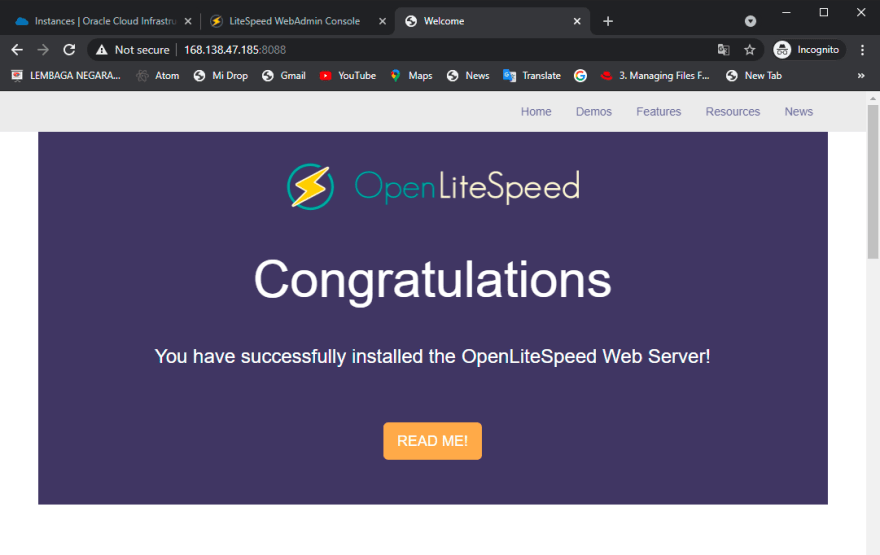Open the LEMBAGA NEGARA bookmark

pos(66,76)
